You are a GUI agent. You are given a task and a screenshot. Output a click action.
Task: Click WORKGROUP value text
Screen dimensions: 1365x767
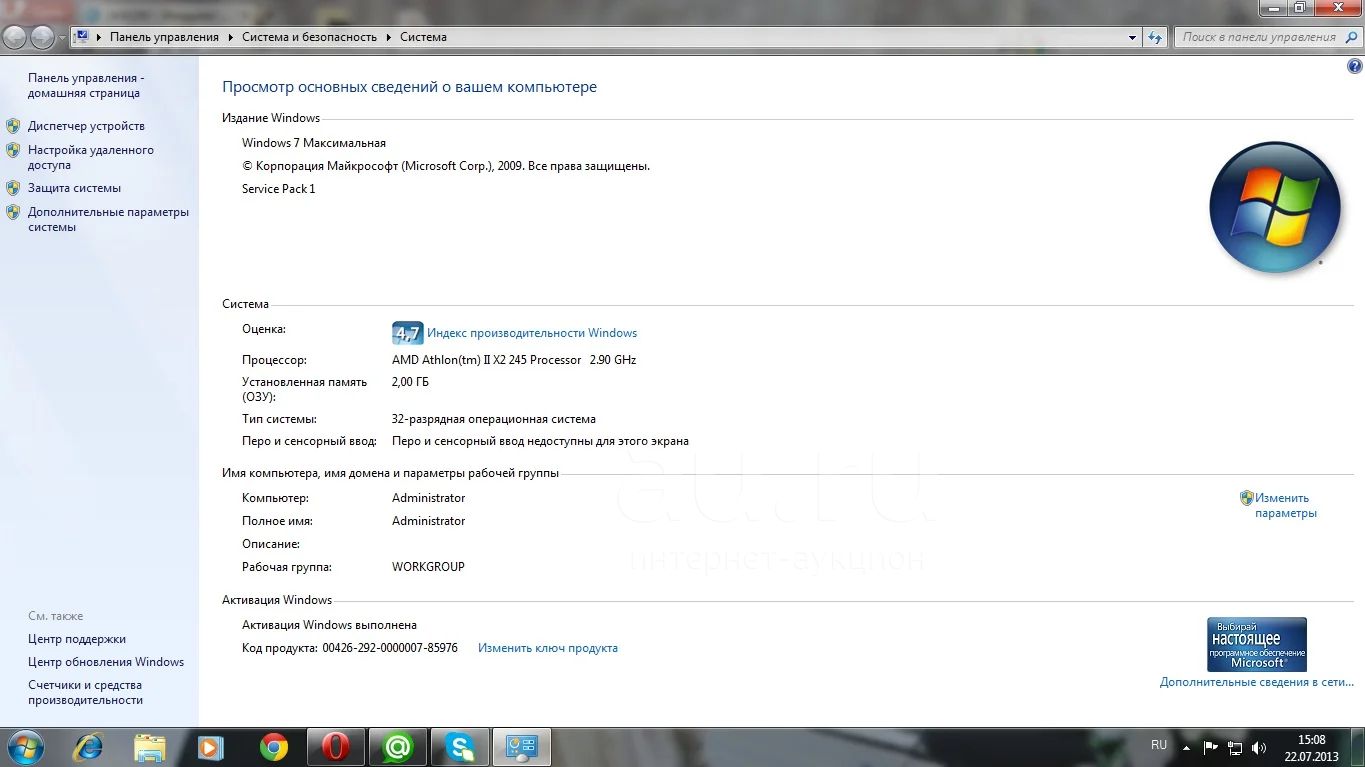click(428, 567)
